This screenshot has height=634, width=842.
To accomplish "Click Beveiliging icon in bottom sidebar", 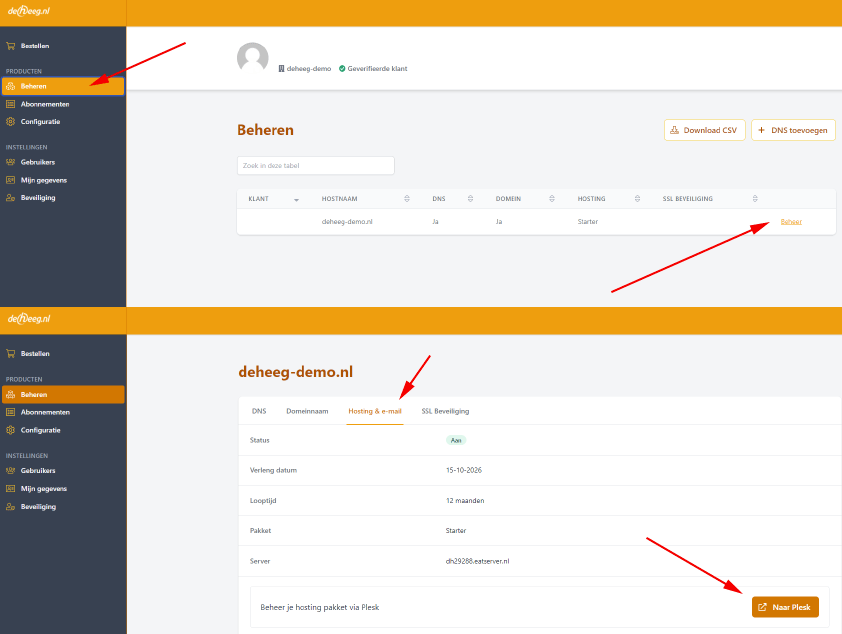I will 10,507.
